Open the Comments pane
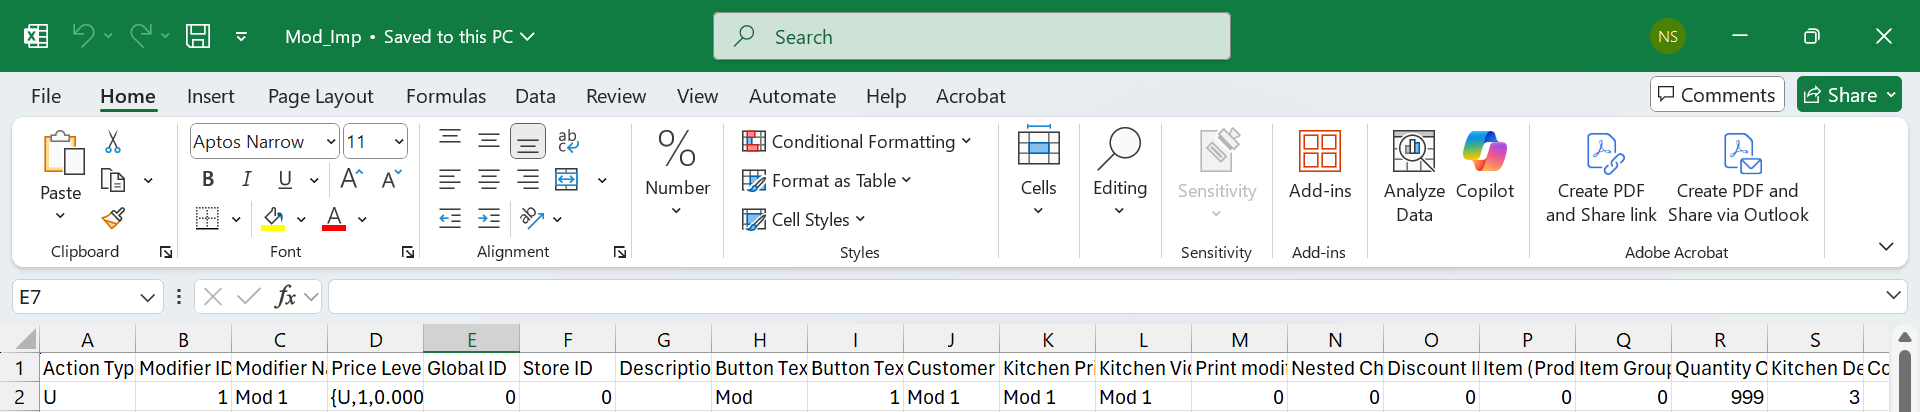This screenshot has height=412, width=1920. click(1717, 95)
